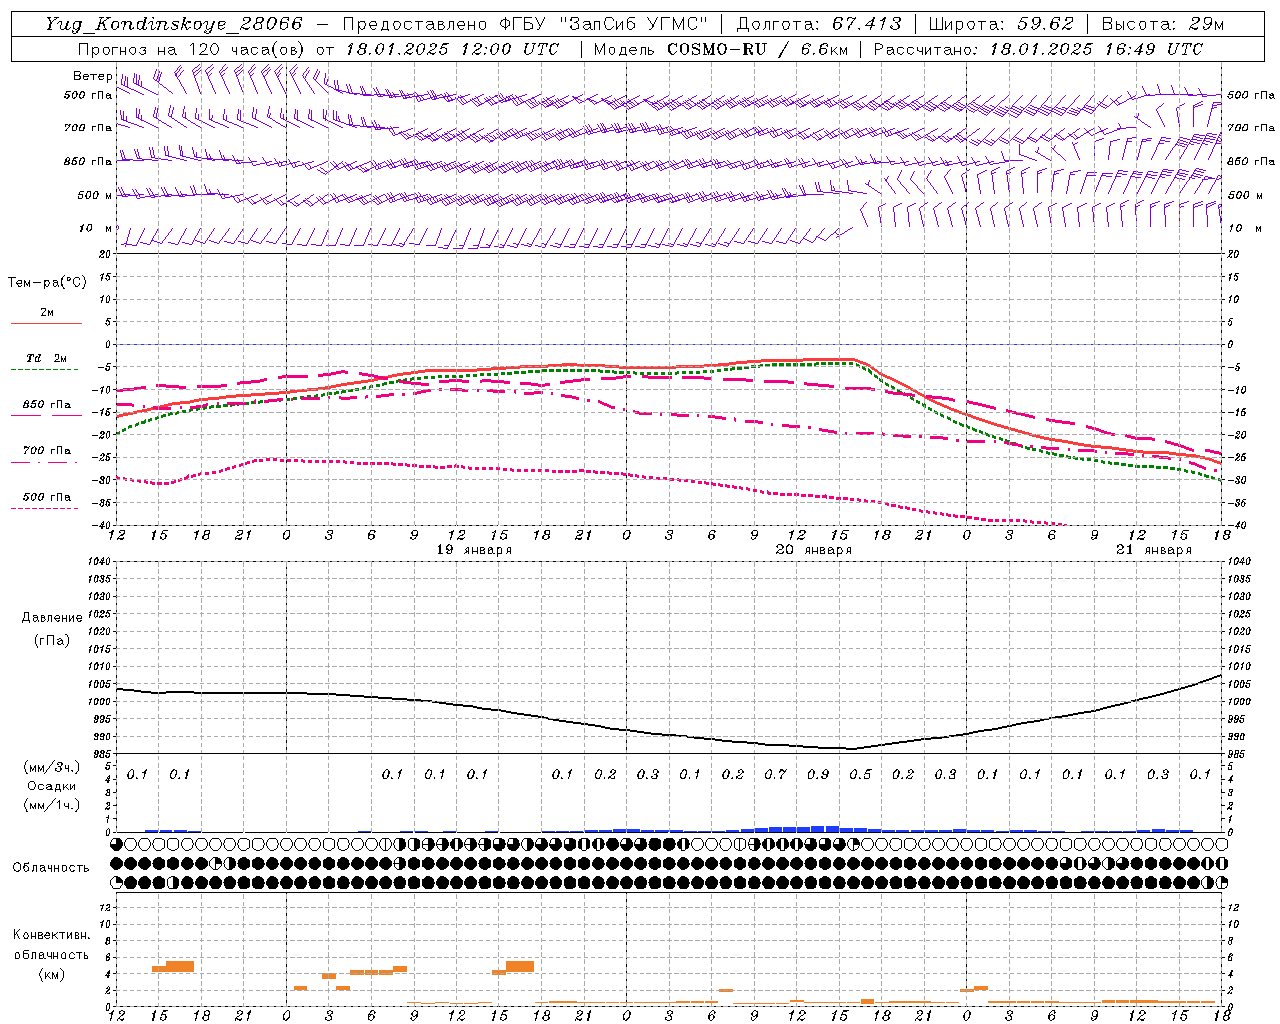The width and height of the screenshot is (1280, 1024).
Task: Click the 0.7 precipitation value
Action: [x=775, y=774]
